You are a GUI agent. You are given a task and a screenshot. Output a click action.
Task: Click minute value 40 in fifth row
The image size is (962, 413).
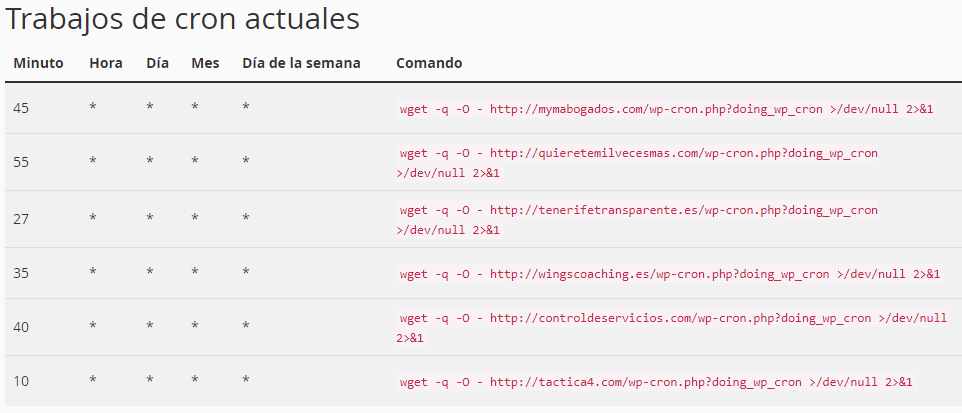pos(21,327)
